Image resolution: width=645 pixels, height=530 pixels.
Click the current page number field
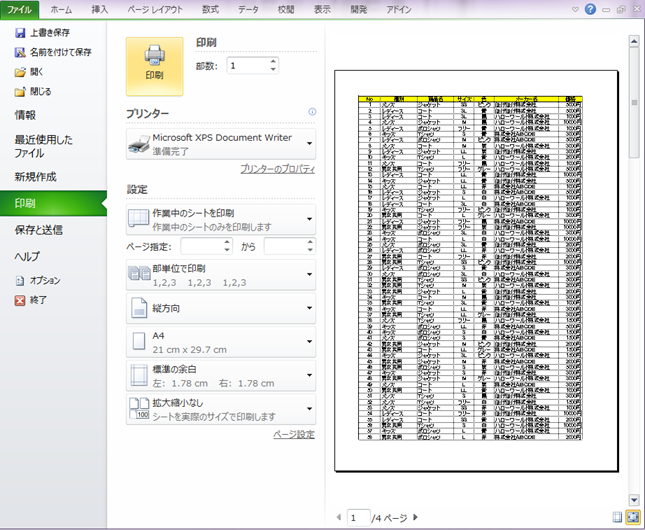click(358, 518)
